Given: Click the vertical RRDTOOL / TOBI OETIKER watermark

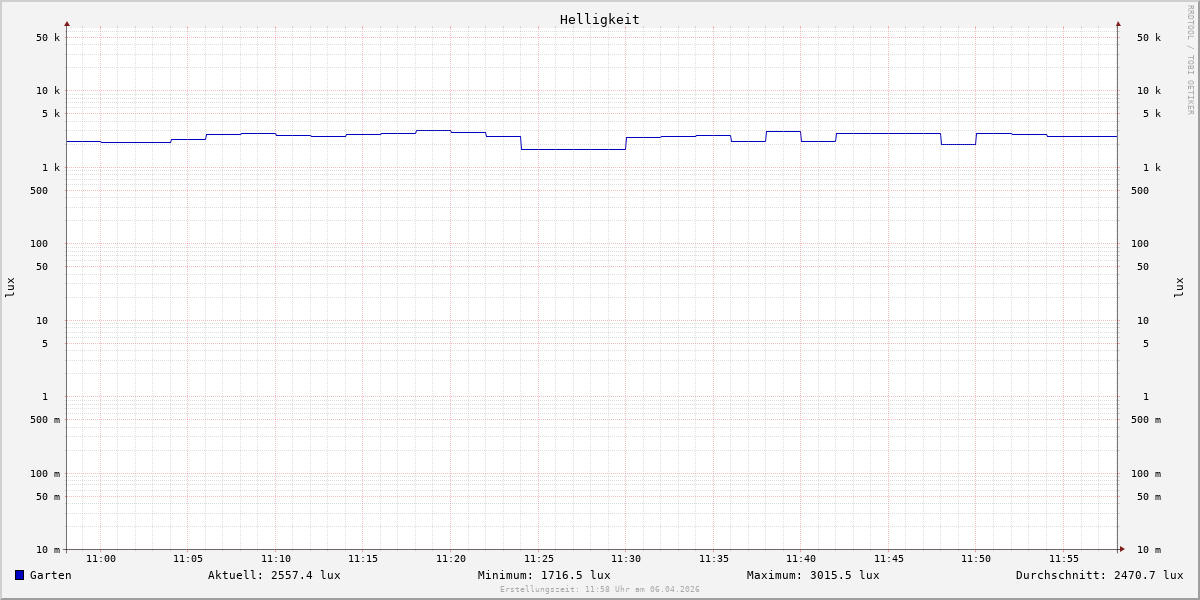Looking at the screenshot, I should coord(1190,60).
